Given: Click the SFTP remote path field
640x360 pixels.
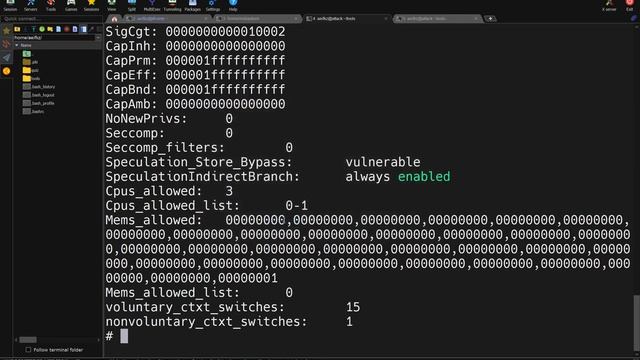Looking at the screenshot, I should click(x=54, y=38).
